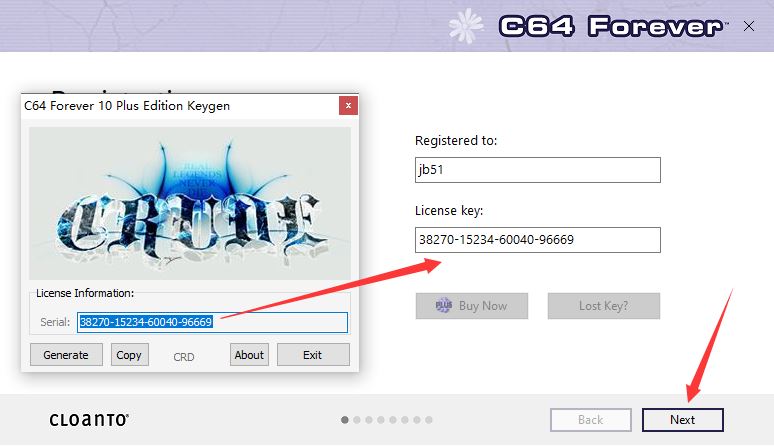Click the Cloanto logo in the footer
The height and width of the screenshot is (446, 774).
click(x=89, y=420)
